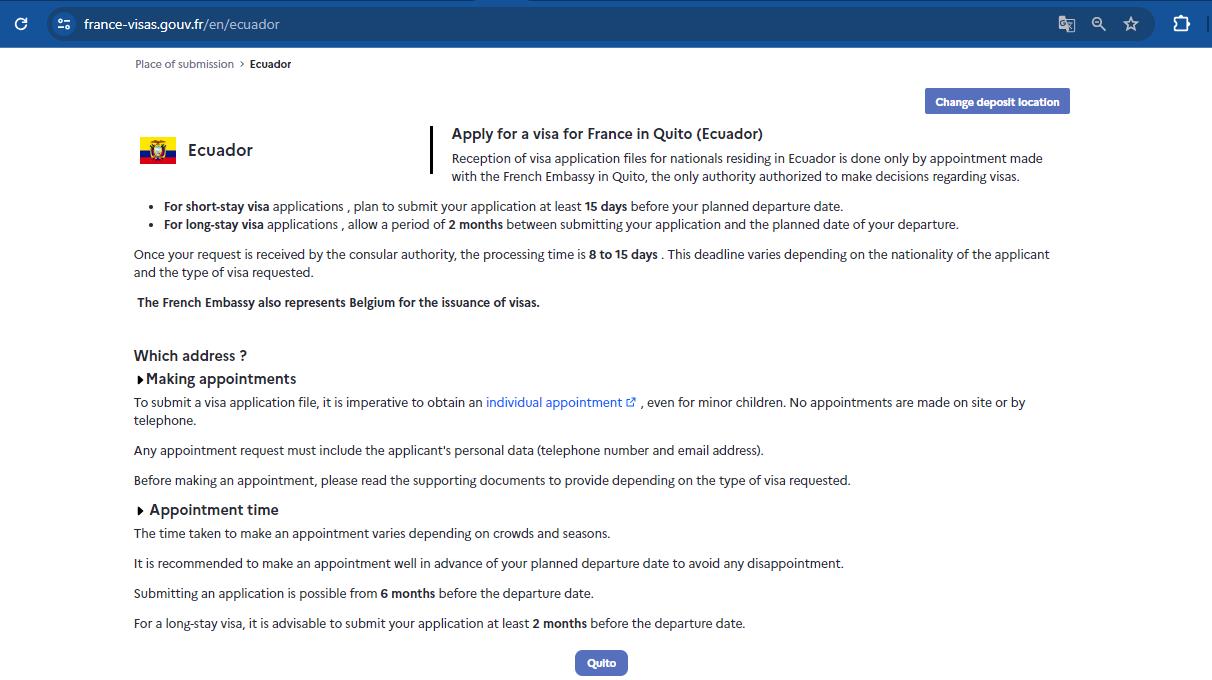Click the Which address ? heading
1212x680 pixels.
pyautogui.click(x=190, y=356)
